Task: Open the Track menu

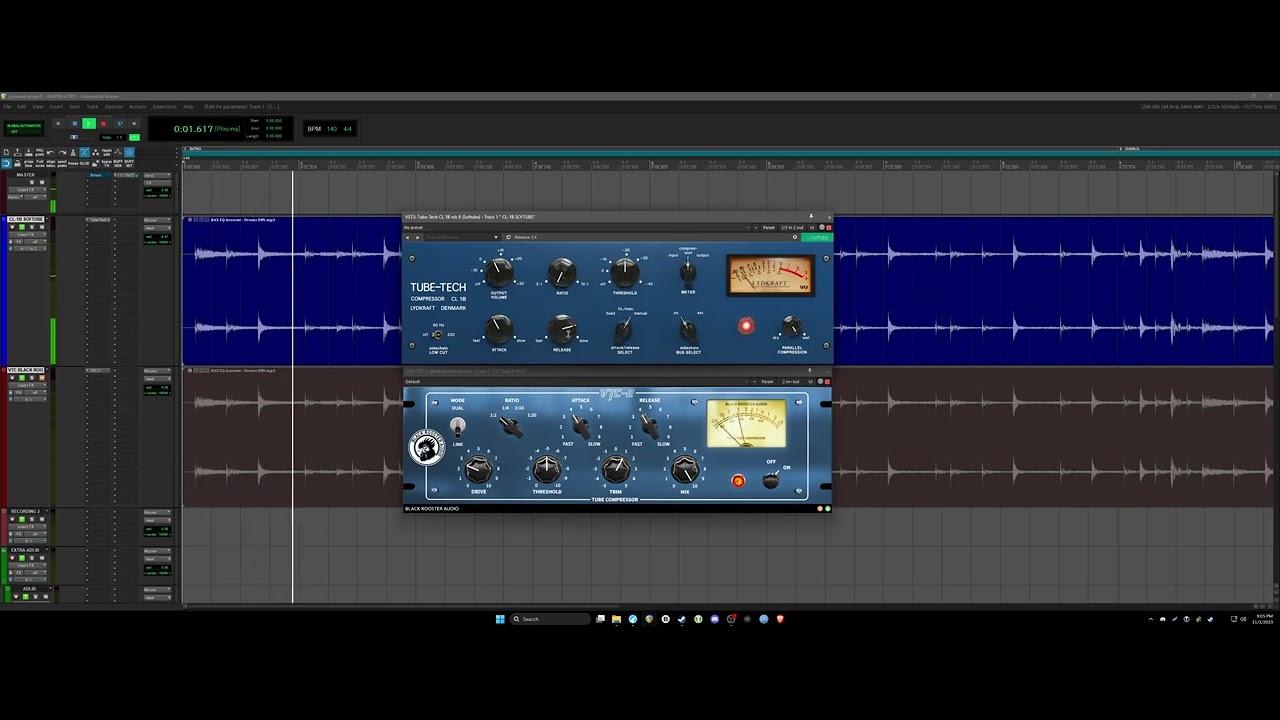Action: tap(92, 106)
